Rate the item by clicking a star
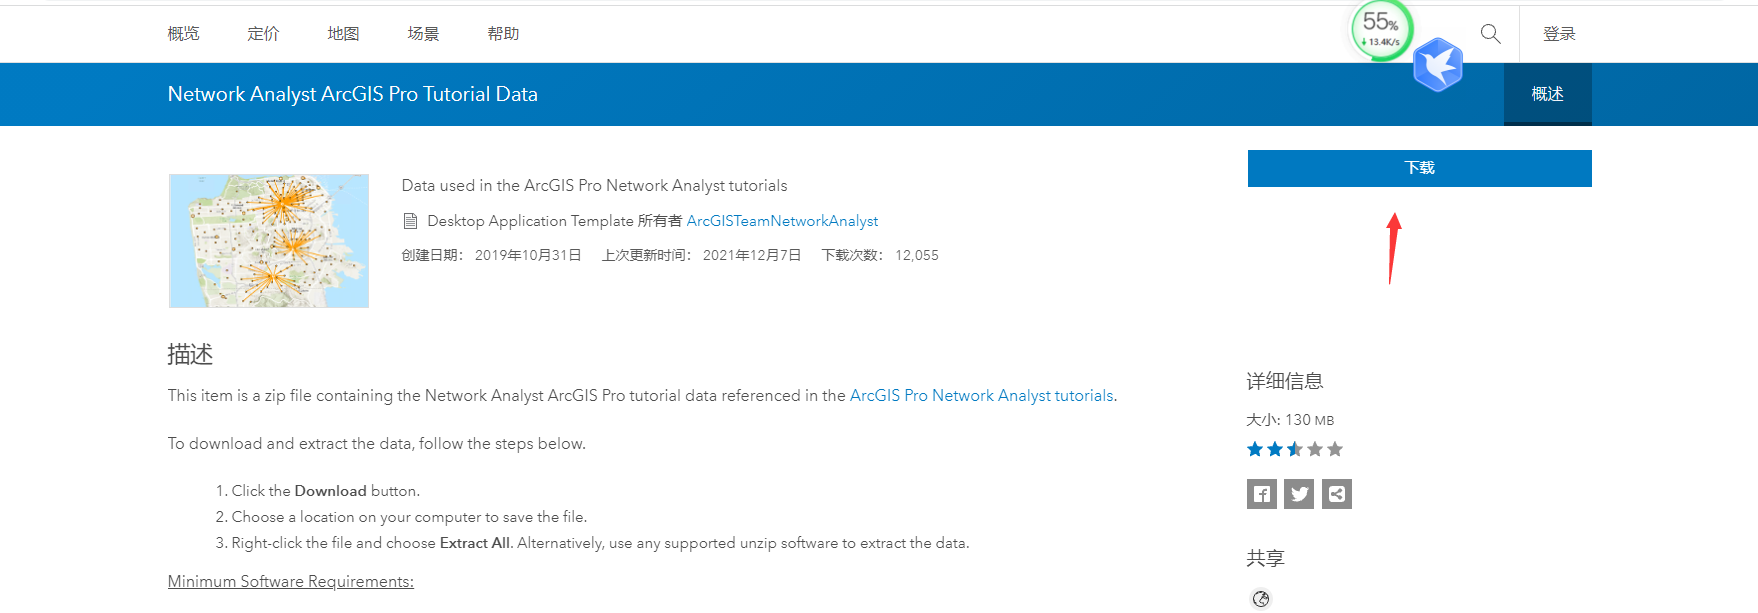Image resolution: width=1758 pixels, height=613 pixels. (x=1294, y=449)
